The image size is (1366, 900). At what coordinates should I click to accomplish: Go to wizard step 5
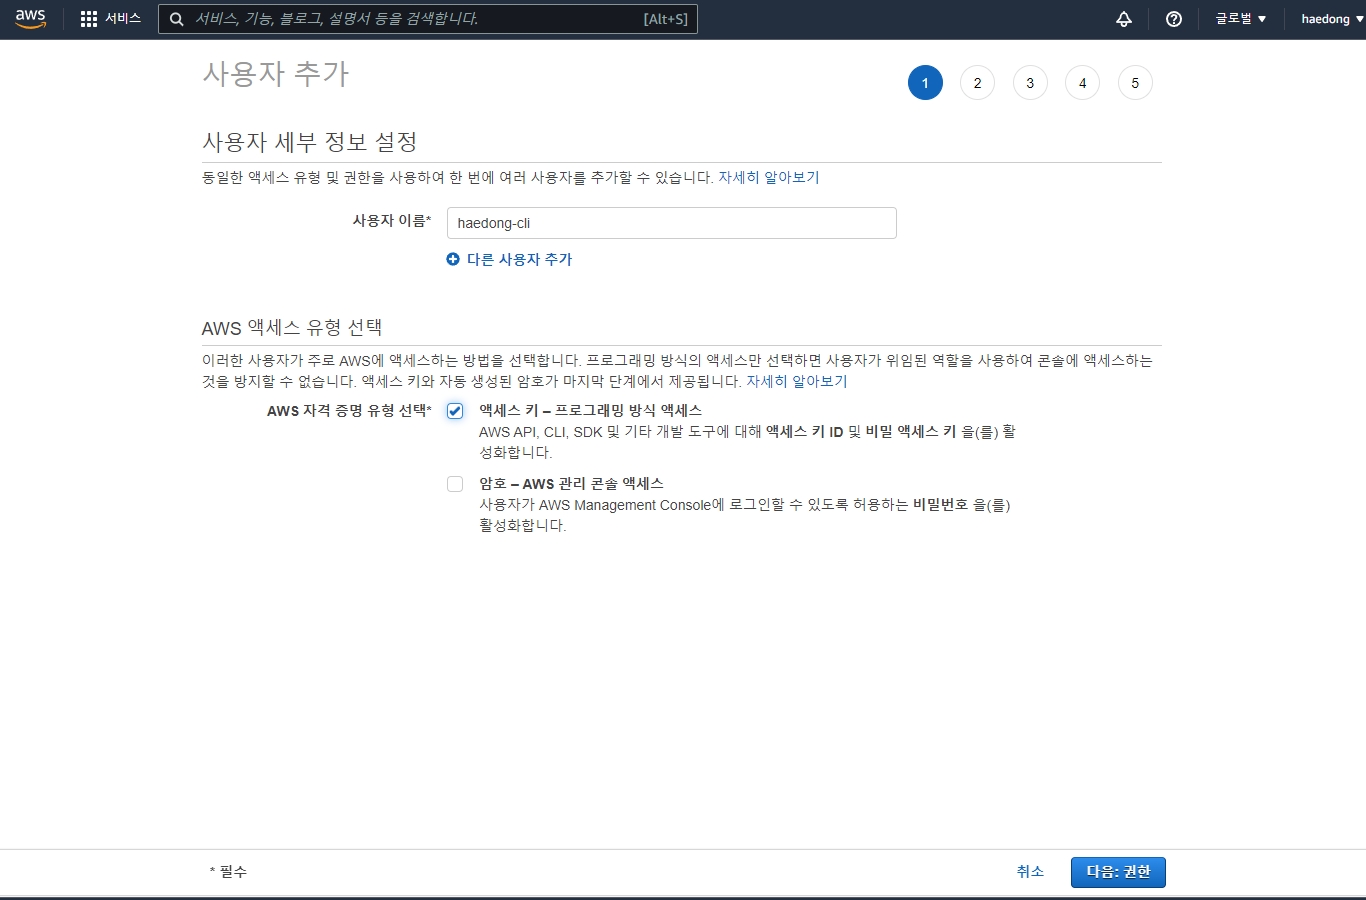tap(1135, 83)
